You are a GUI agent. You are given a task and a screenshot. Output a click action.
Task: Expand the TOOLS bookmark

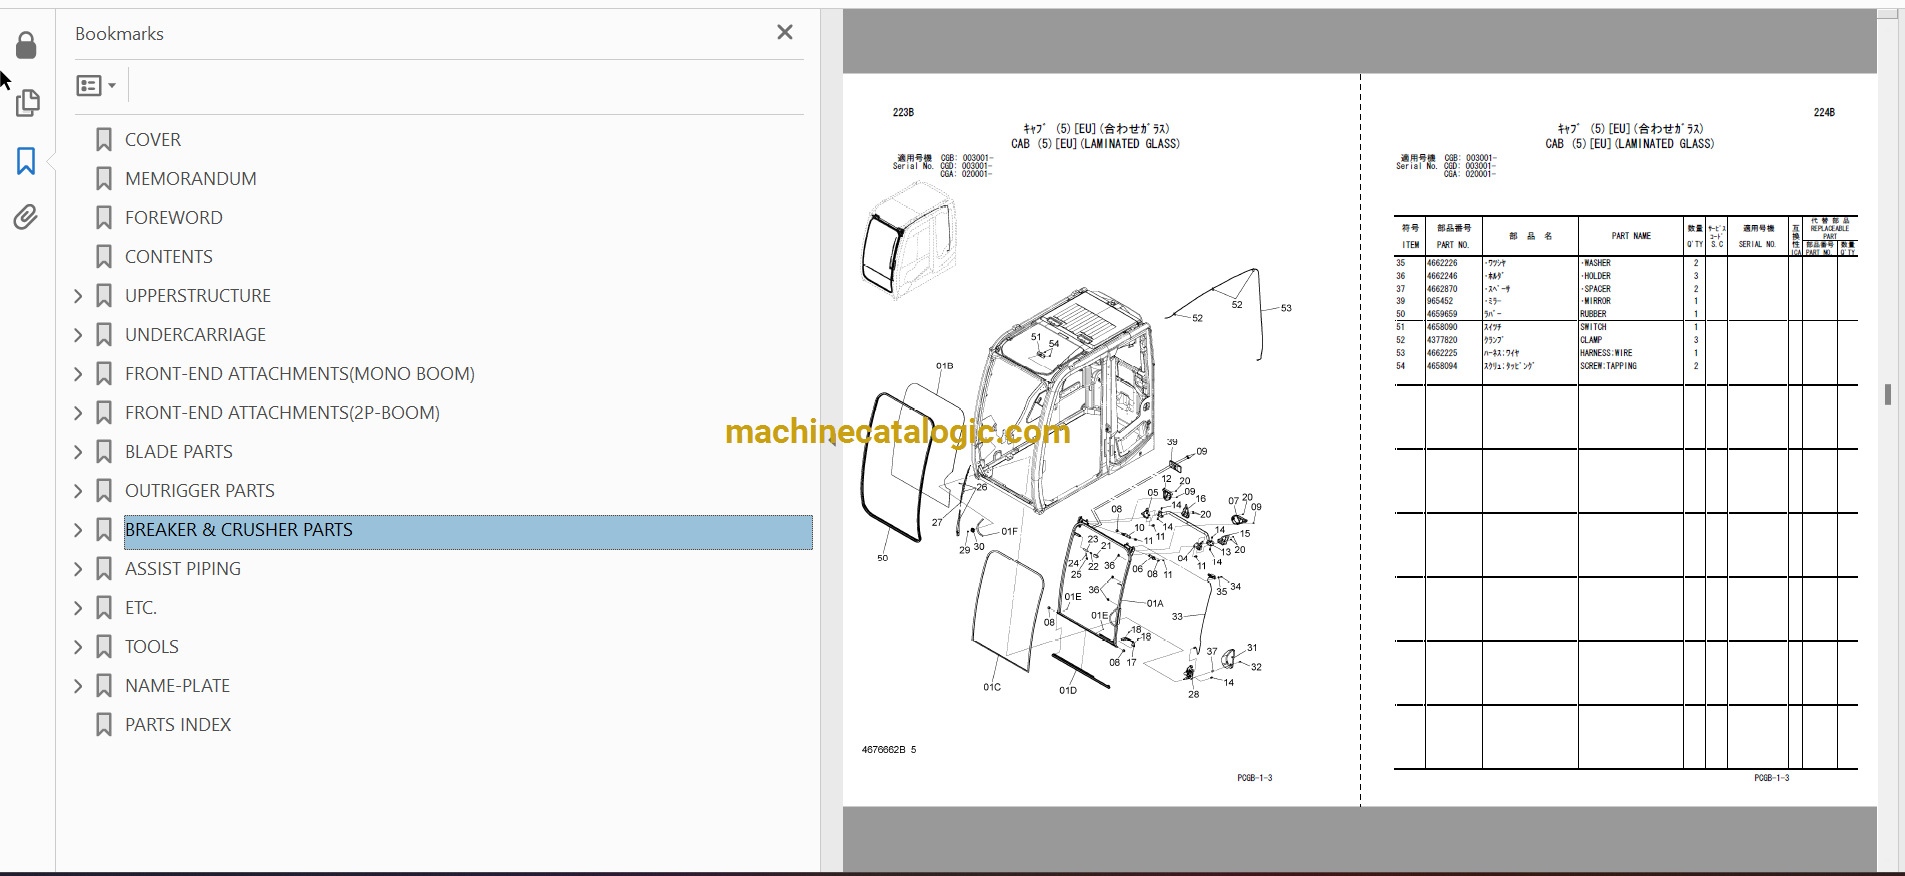point(78,647)
